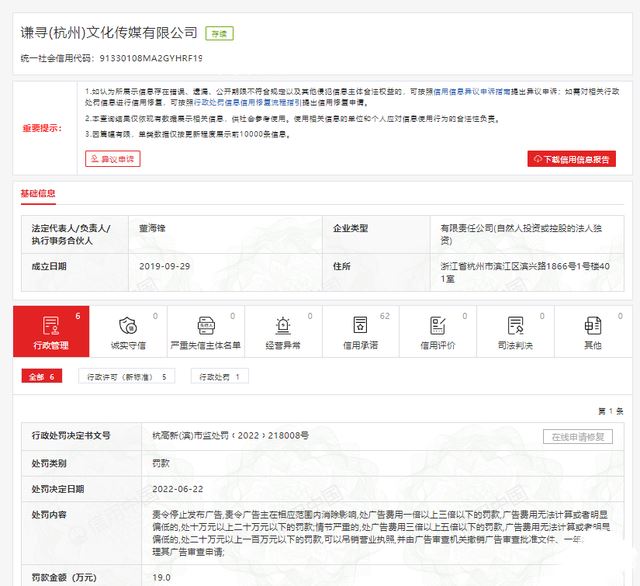Viewport: 640px width, 586px height.
Task: Click the fine amount value 19.0
Action: tap(162, 577)
